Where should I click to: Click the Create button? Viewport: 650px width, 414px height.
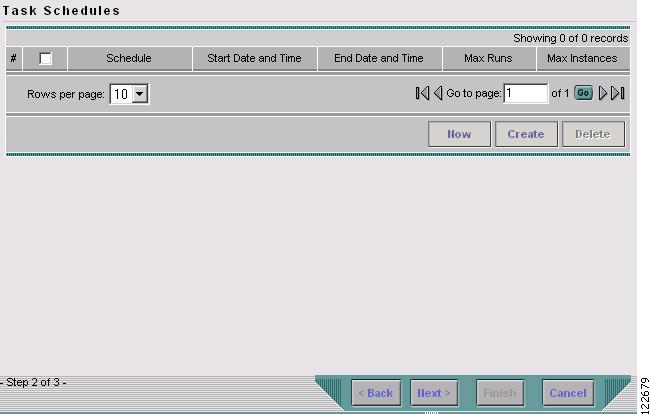[526, 134]
